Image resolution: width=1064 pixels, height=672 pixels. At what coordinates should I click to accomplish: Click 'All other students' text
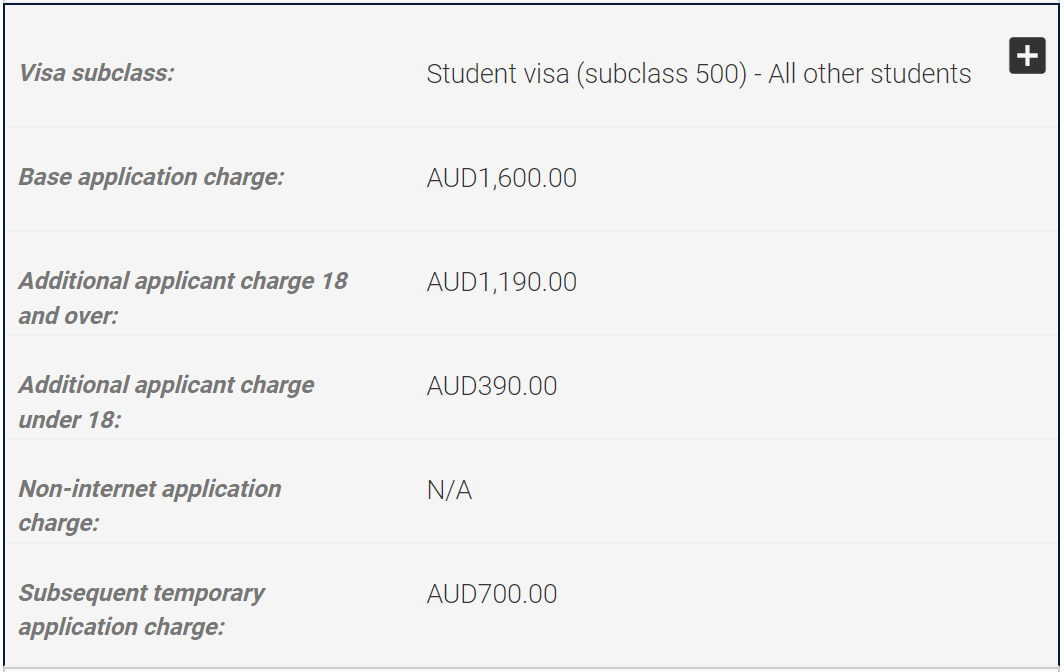click(869, 74)
